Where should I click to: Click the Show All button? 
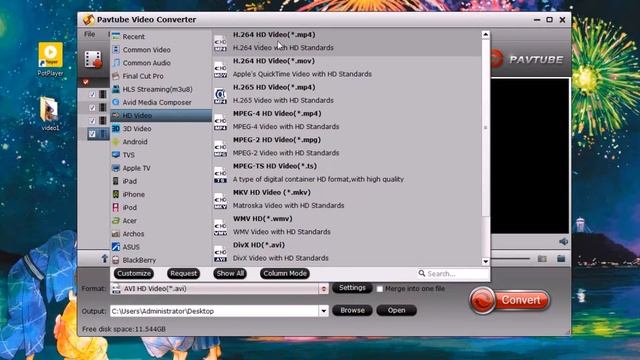point(230,273)
